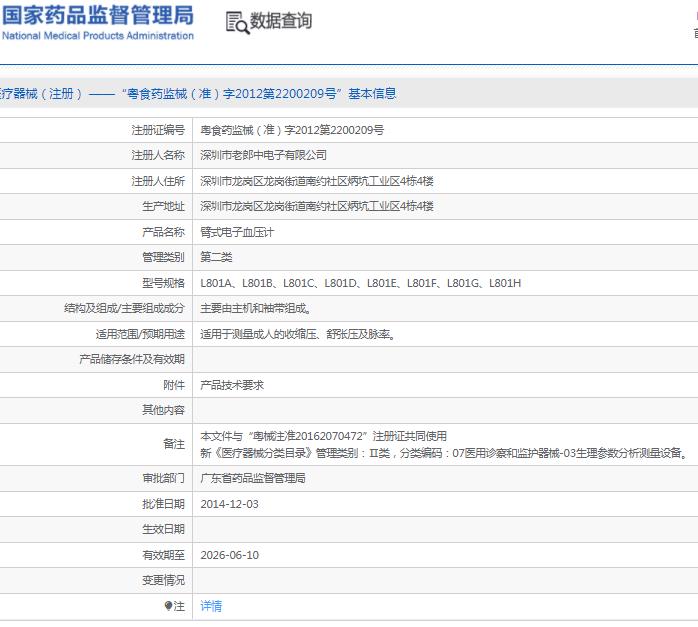Click registrant name 深圳市老郎中电子有限公司

click(263, 155)
